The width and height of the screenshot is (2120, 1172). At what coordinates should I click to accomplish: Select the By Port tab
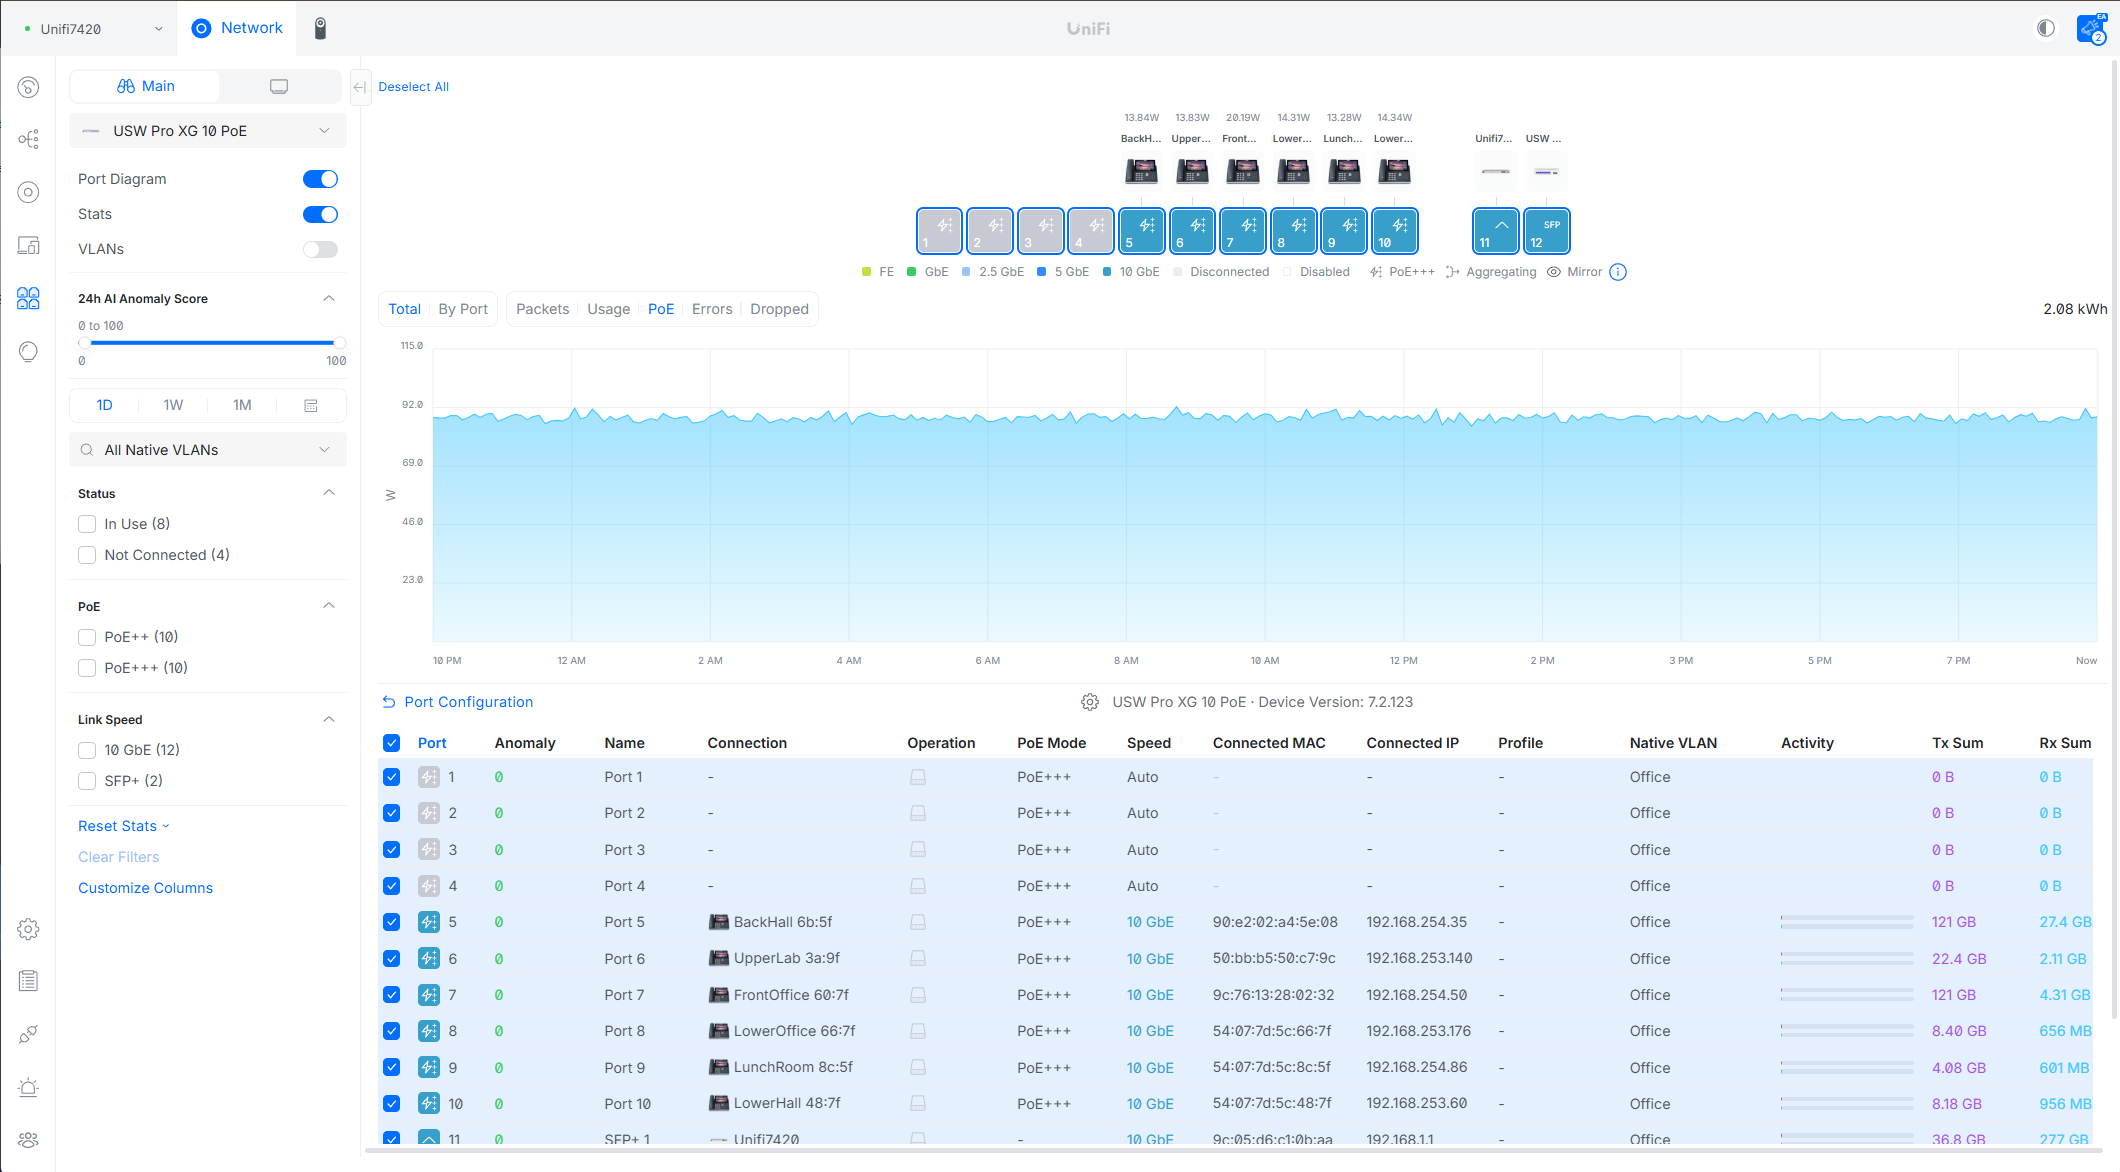pos(463,309)
